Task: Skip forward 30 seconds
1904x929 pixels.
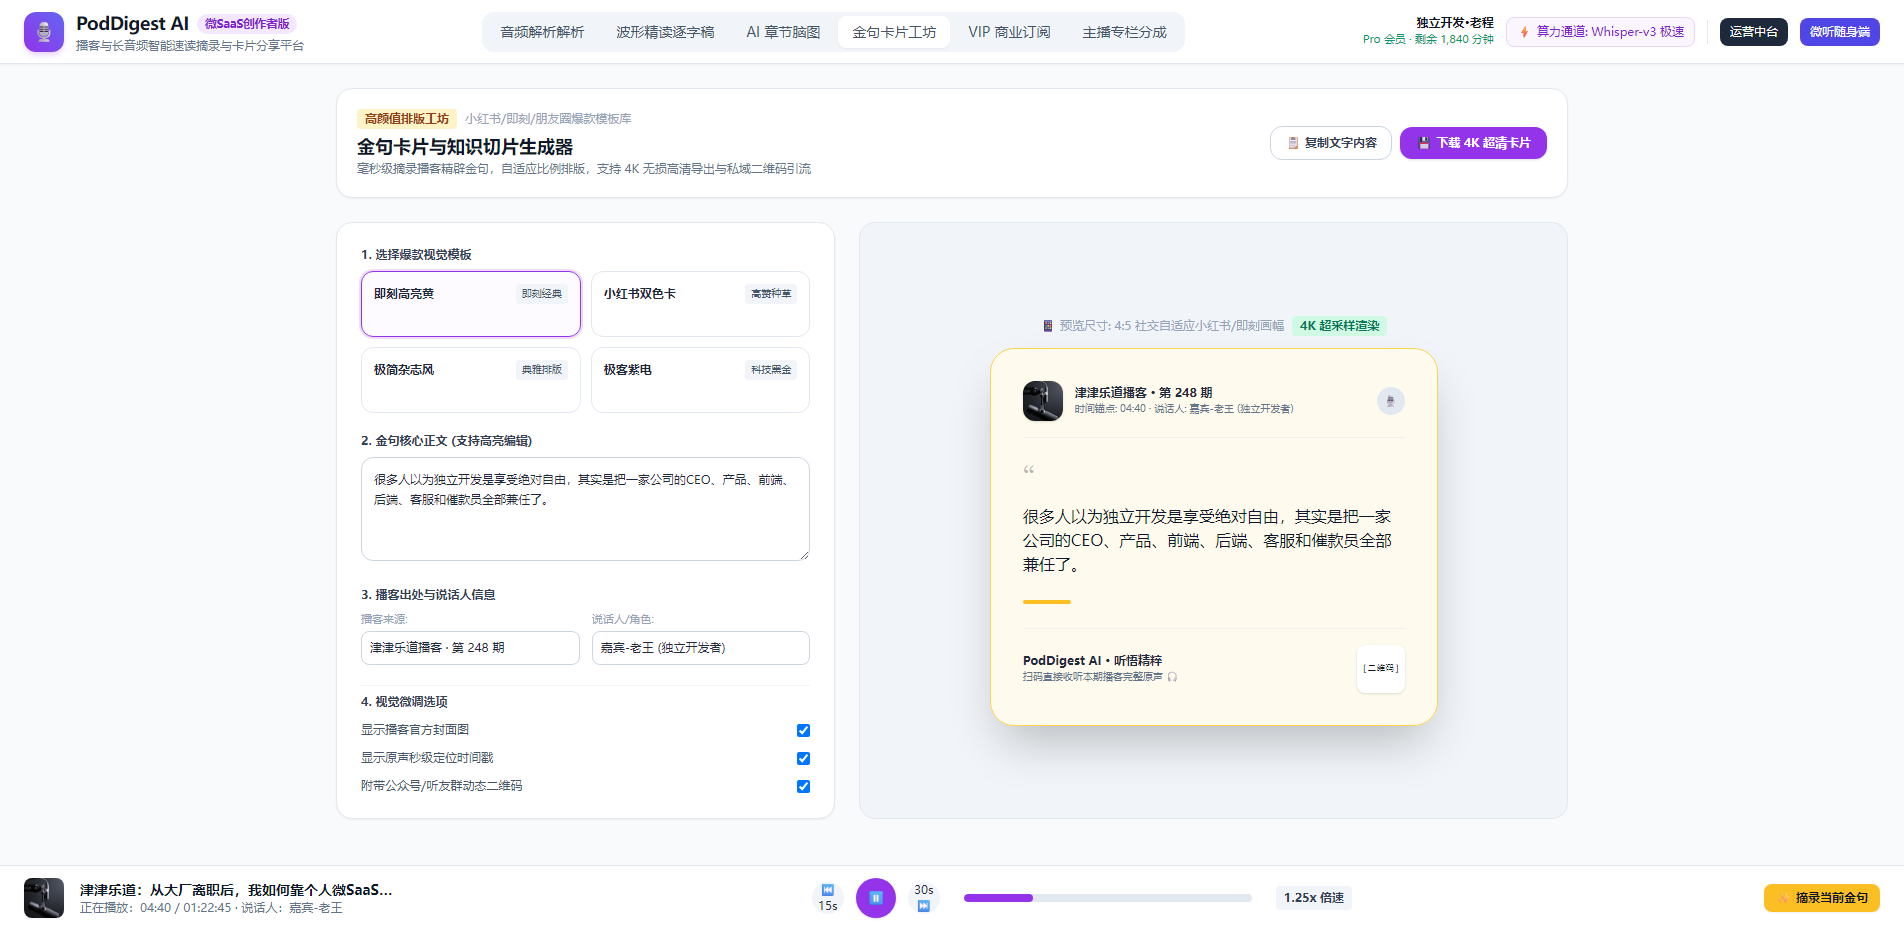Action: (x=924, y=898)
